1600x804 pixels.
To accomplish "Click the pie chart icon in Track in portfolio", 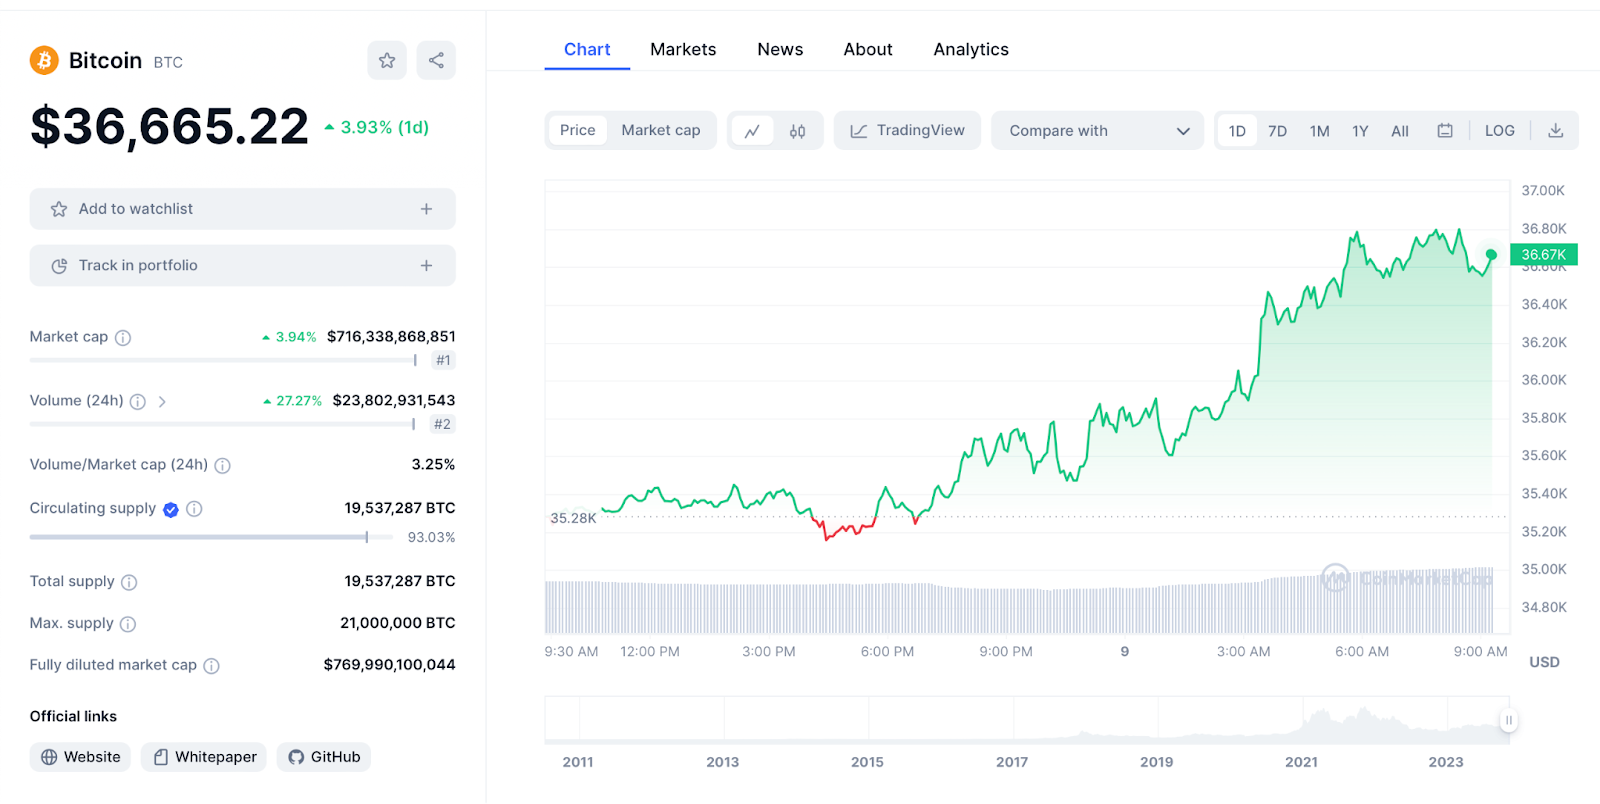I will coord(59,266).
